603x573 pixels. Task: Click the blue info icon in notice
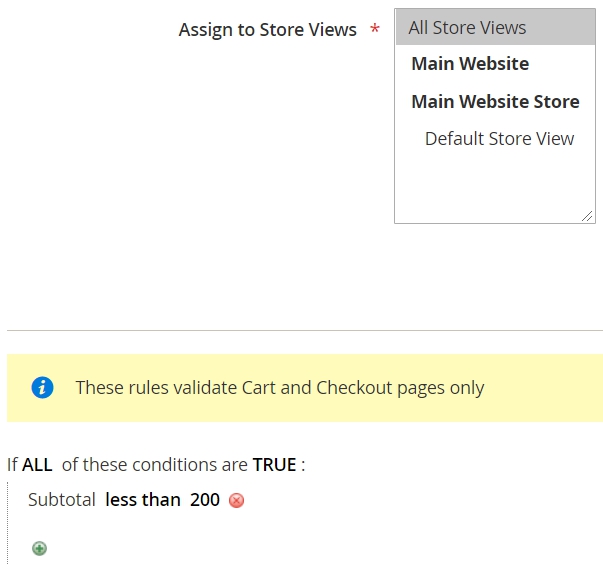point(42,387)
